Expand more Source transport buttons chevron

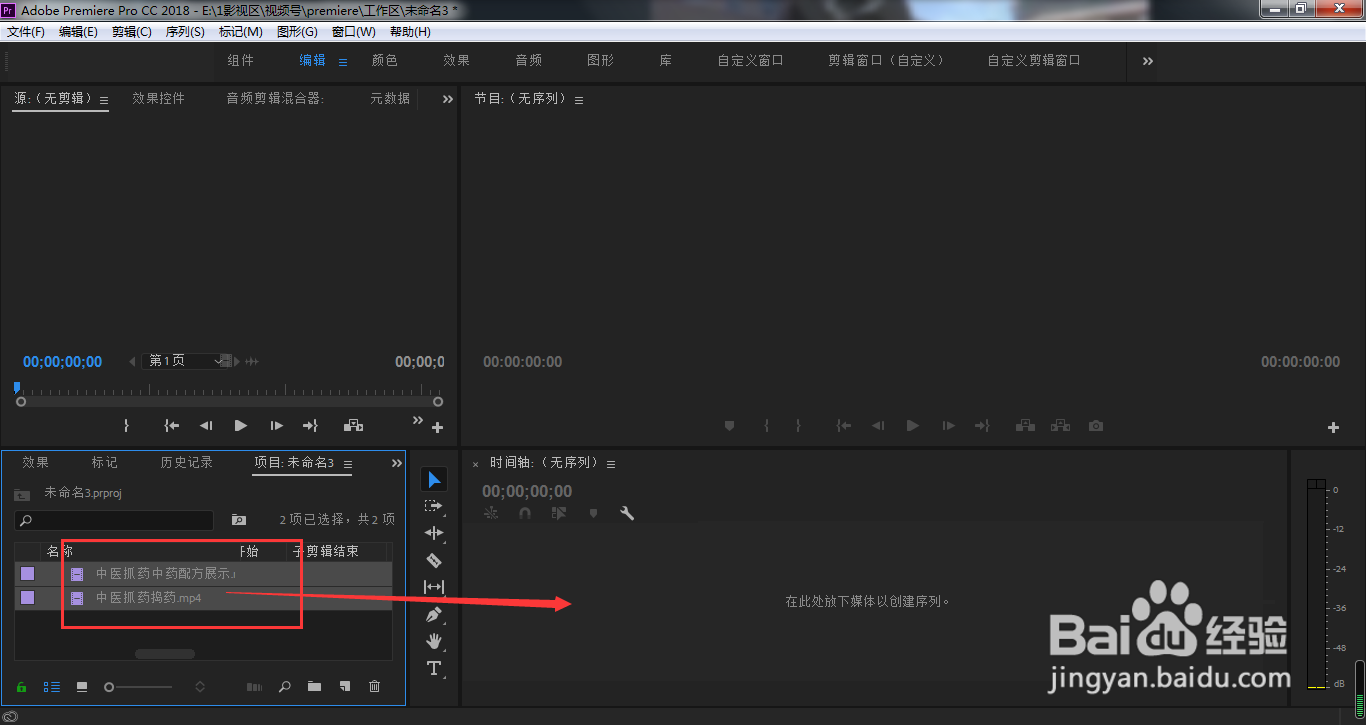[x=418, y=420]
